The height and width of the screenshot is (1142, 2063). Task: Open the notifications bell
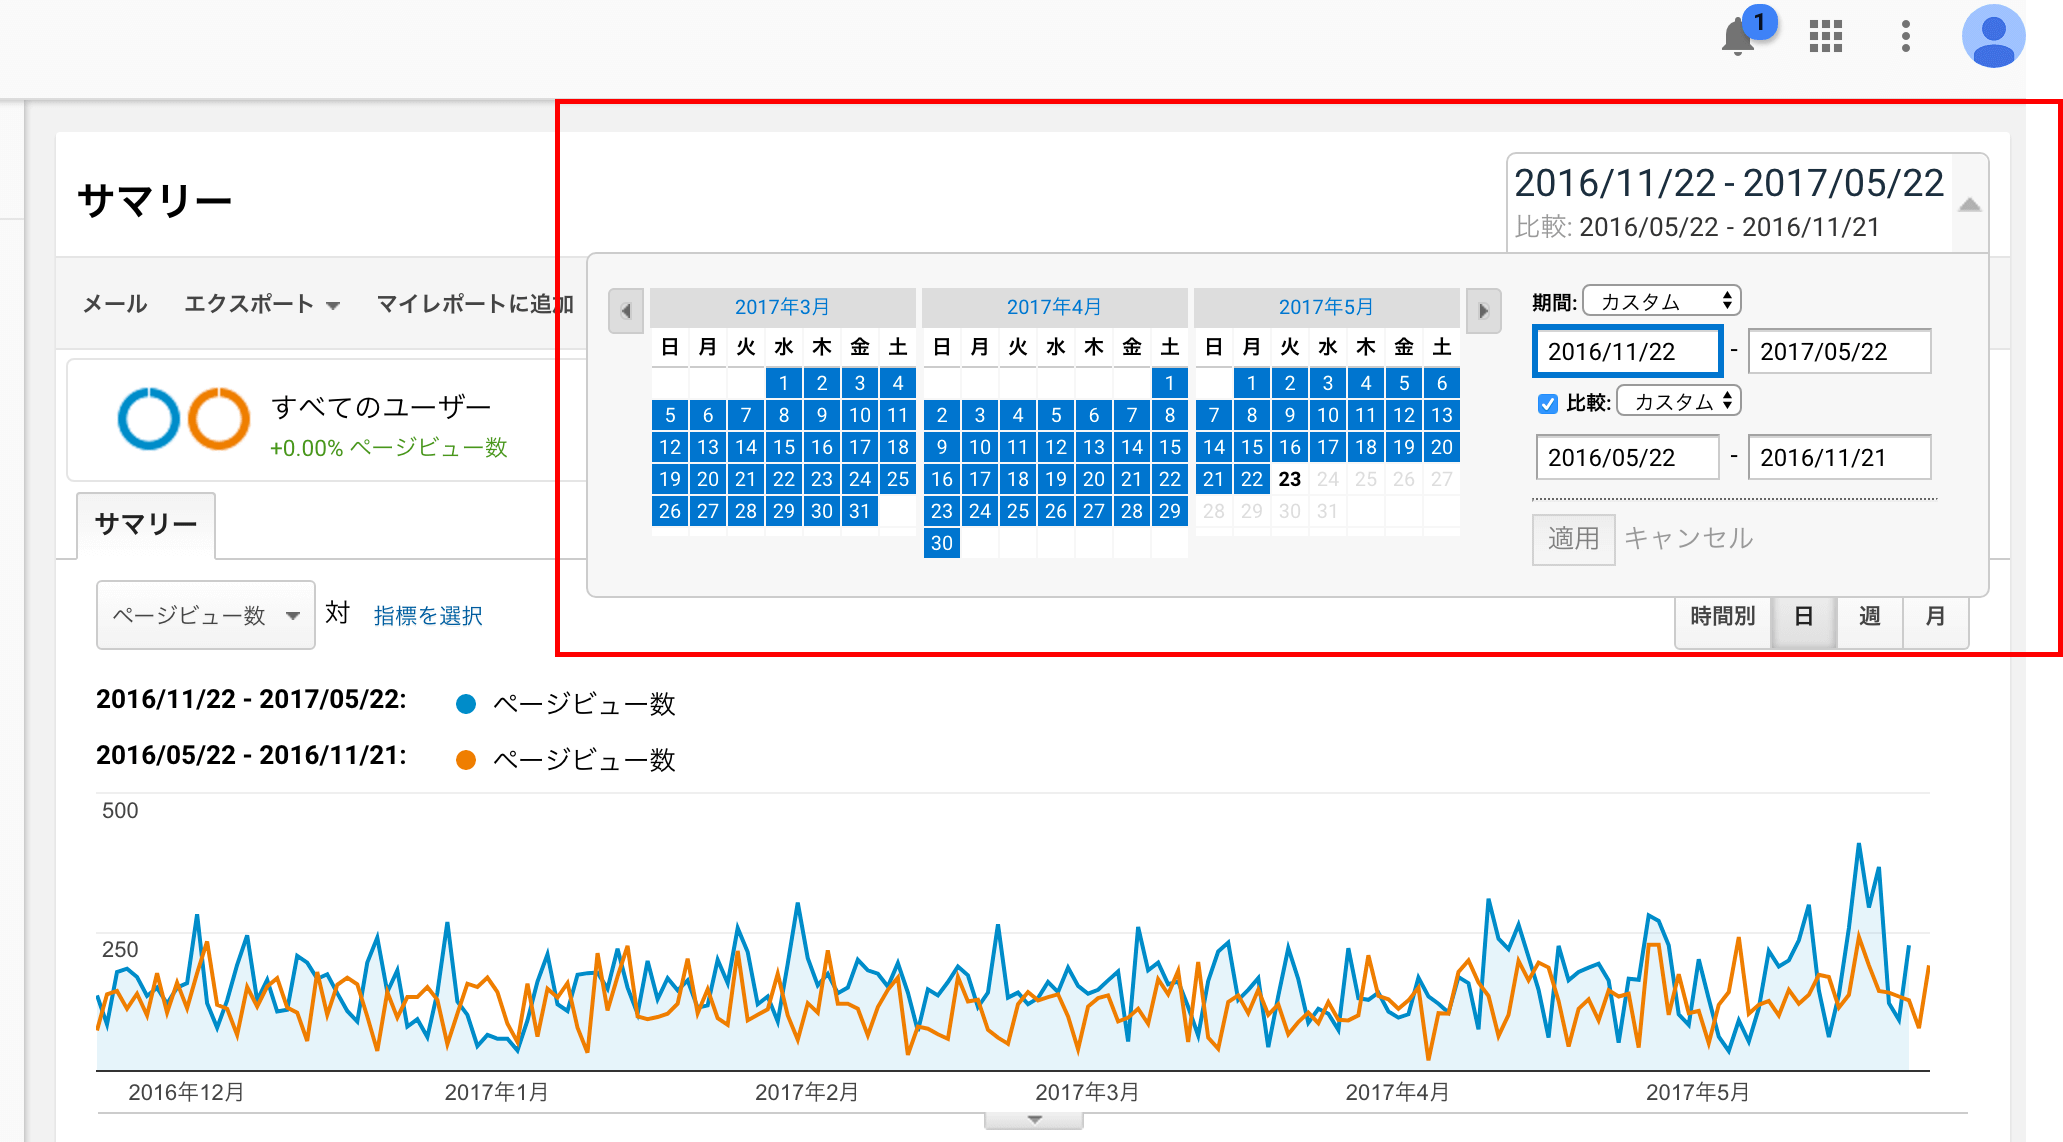(x=1738, y=37)
